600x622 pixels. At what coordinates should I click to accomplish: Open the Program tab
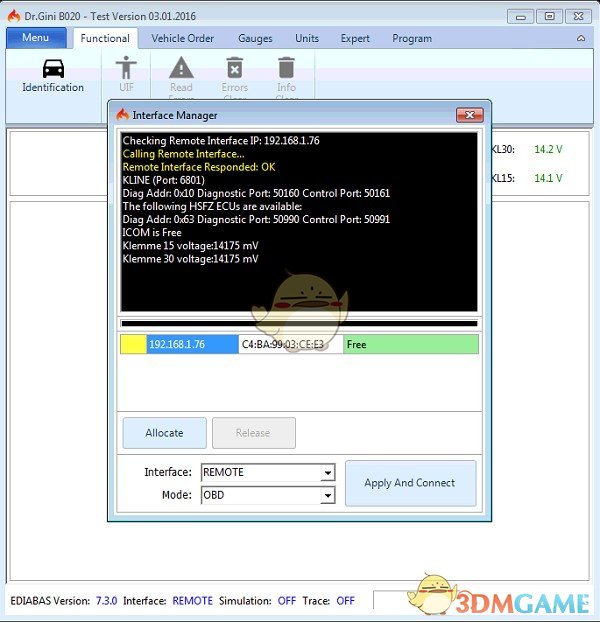412,38
